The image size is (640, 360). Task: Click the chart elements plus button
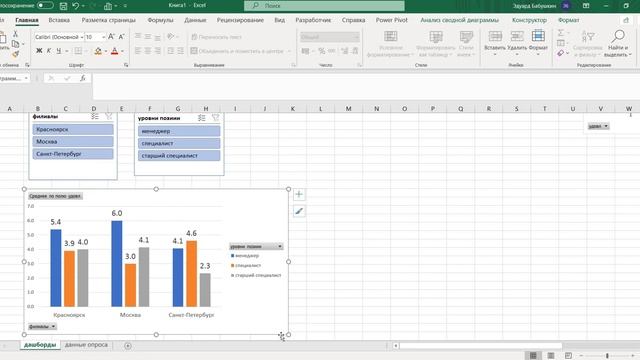[x=299, y=194]
